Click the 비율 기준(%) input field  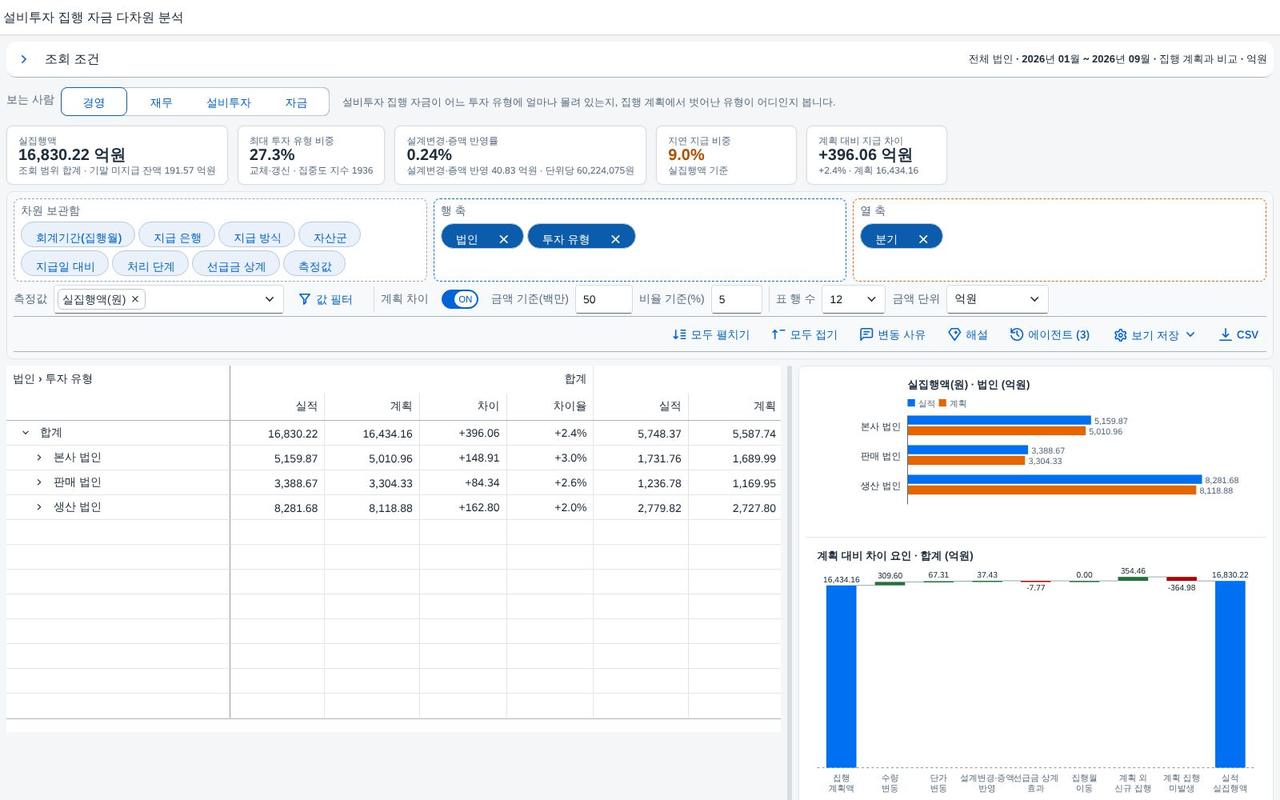pos(737,299)
